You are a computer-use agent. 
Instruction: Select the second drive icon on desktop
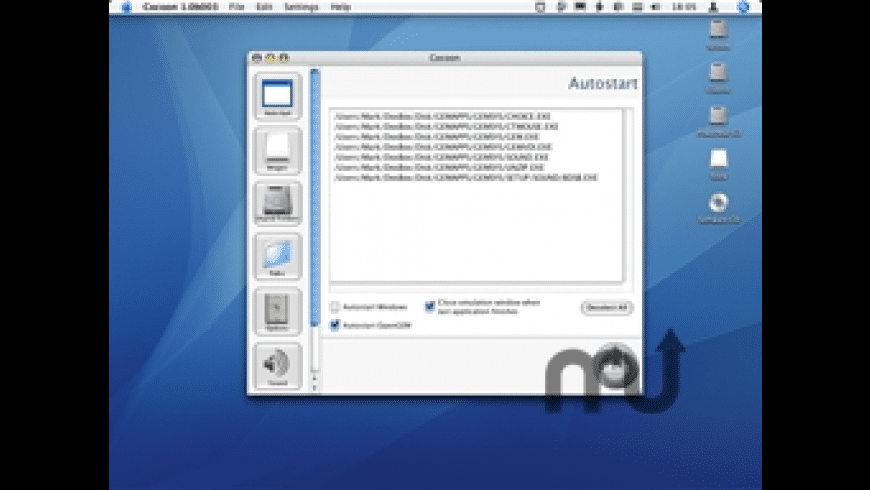(x=718, y=72)
